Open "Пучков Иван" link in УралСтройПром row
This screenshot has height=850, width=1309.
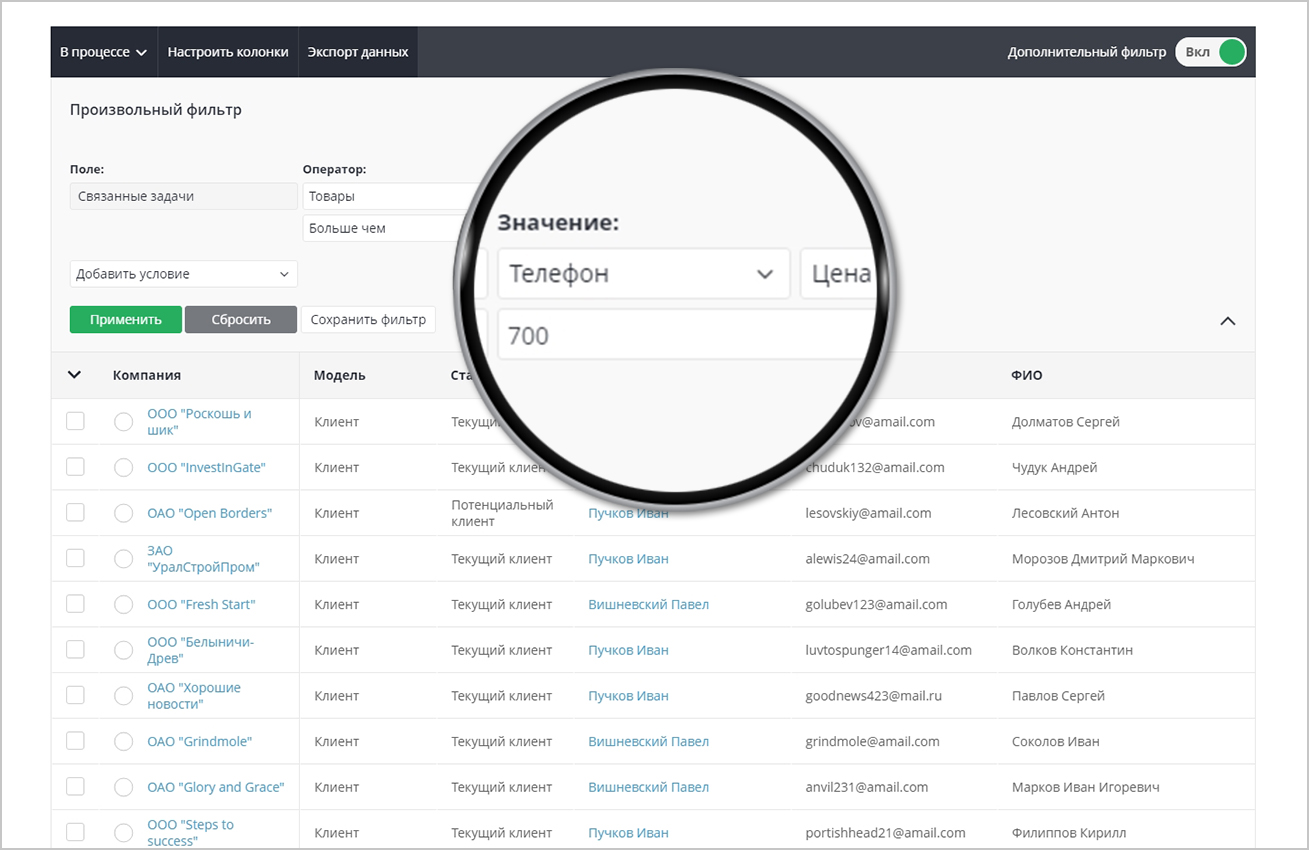628,559
